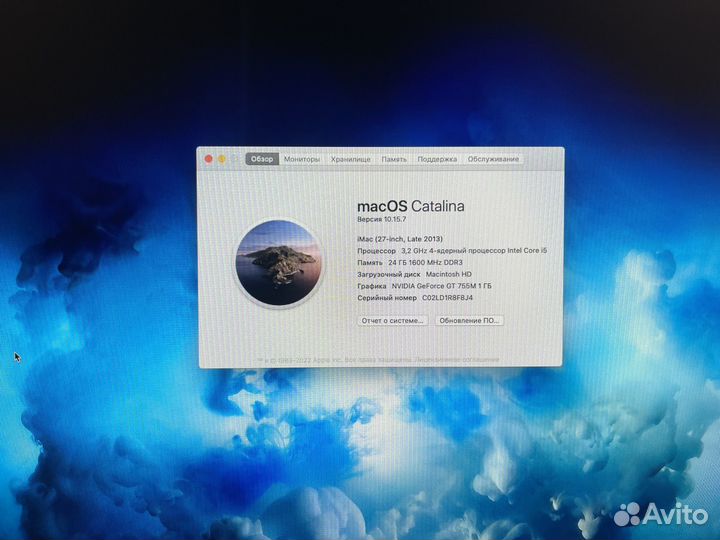The width and height of the screenshot is (720, 540).
Task: Select the Память tab
Action: pyautogui.click(x=394, y=159)
